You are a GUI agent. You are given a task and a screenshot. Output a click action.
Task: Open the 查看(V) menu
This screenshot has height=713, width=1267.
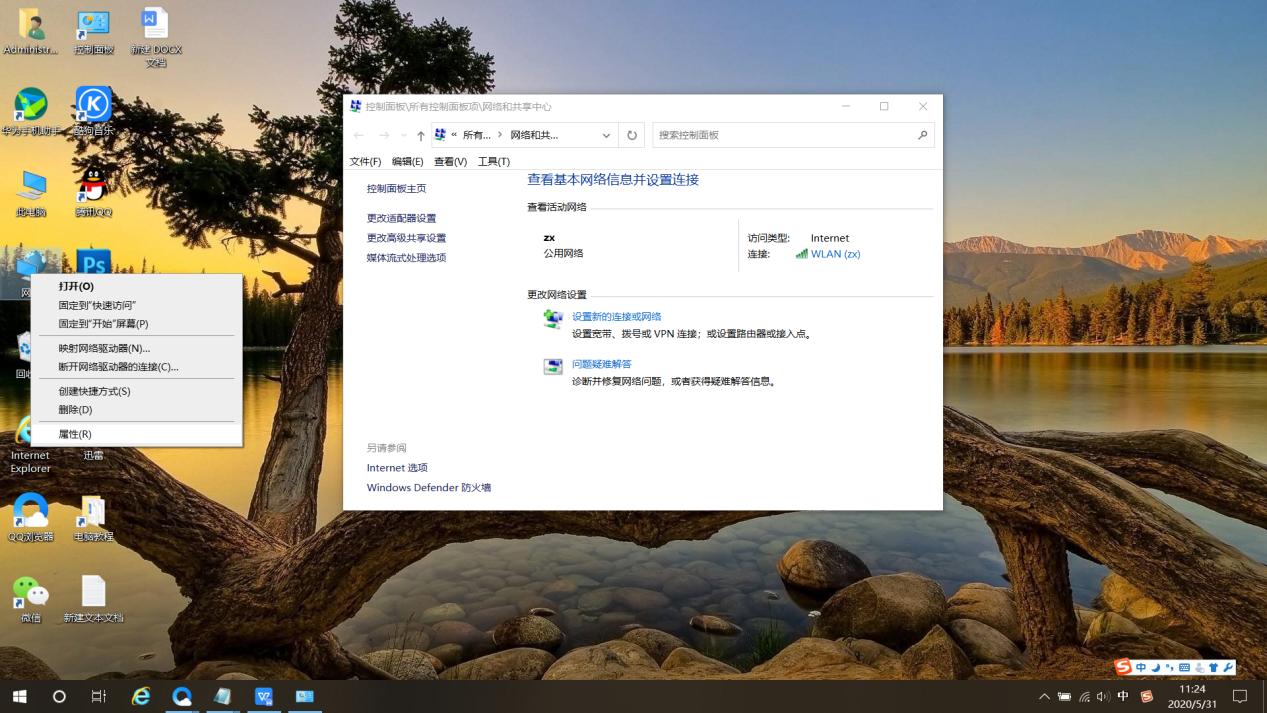449,161
